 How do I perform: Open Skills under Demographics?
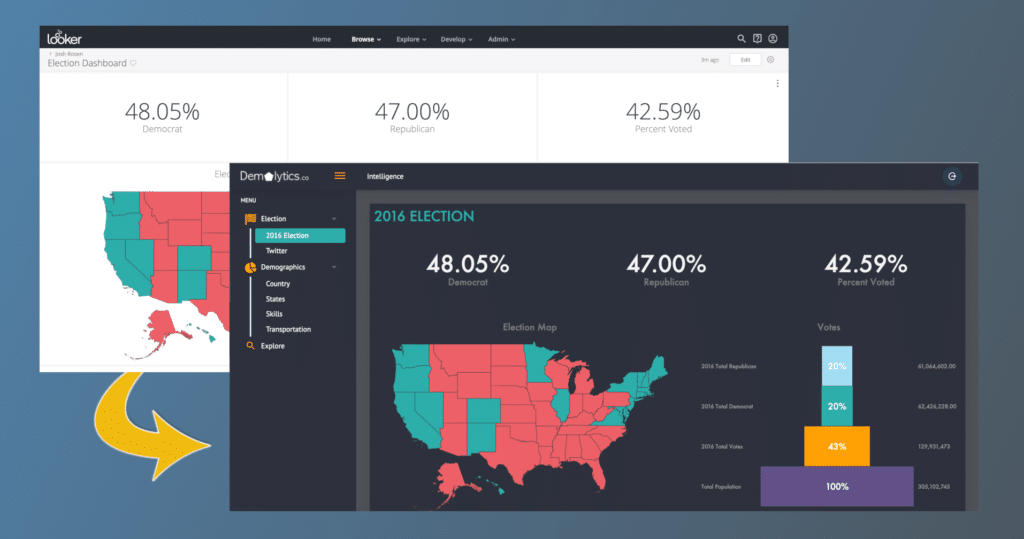[x=274, y=314]
